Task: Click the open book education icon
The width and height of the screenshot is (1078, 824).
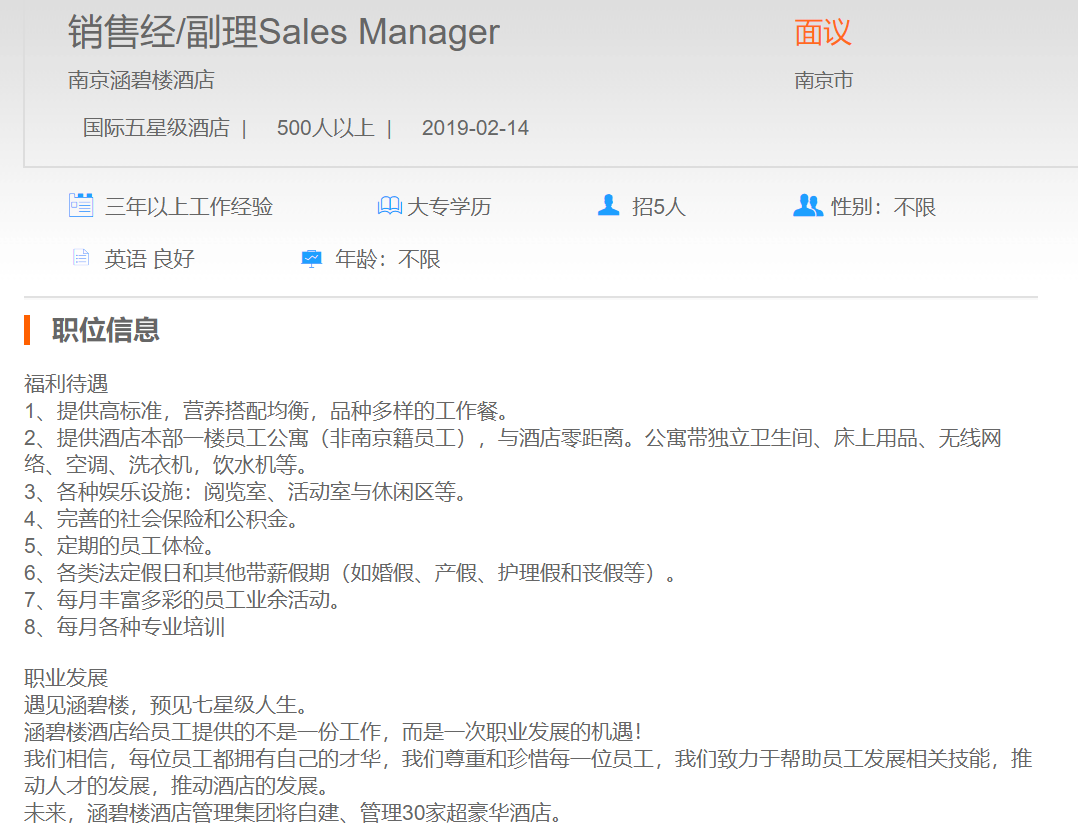Action: pos(389,206)
